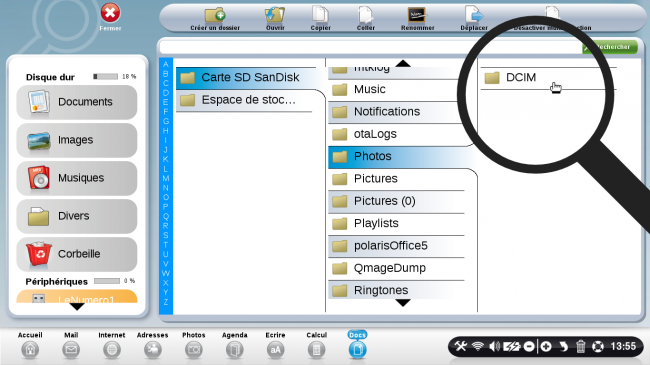Click the plus zoom-in tray icon
Screen dimensions: 650x365
pos(546,346)
